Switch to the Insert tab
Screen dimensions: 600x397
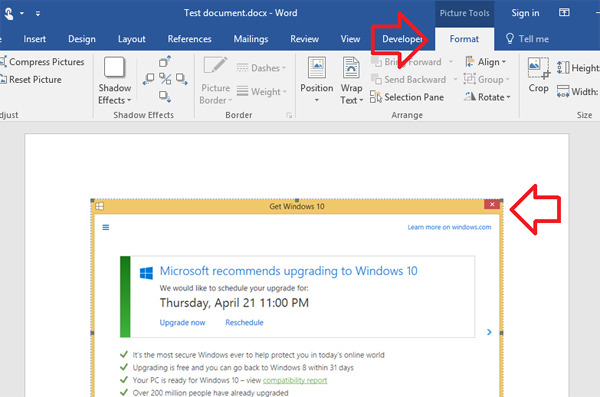point(34,39)
